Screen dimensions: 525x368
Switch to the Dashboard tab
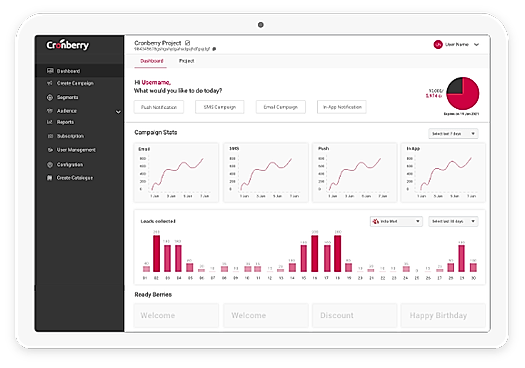tap(152, 61)
